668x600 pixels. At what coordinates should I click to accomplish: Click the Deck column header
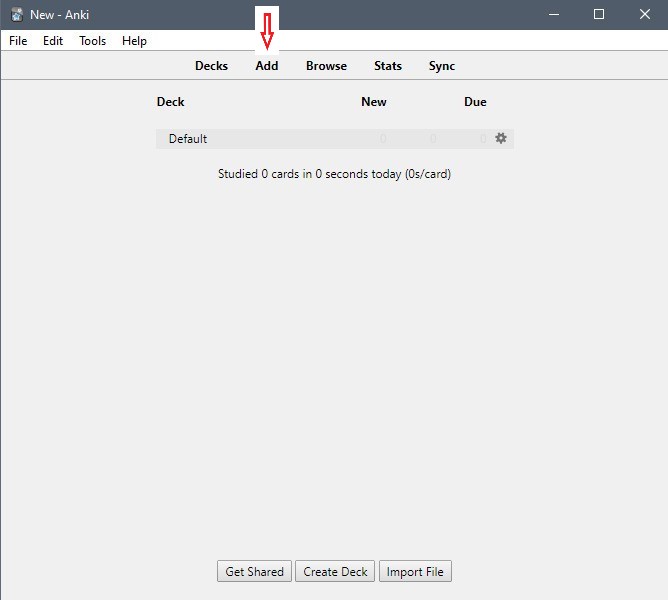coord(170,102)
